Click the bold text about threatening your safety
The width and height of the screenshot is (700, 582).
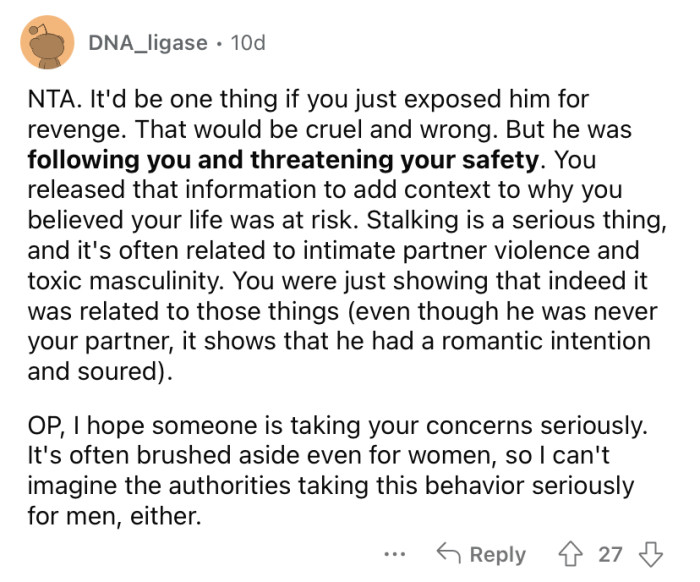(x=283, y=159)
